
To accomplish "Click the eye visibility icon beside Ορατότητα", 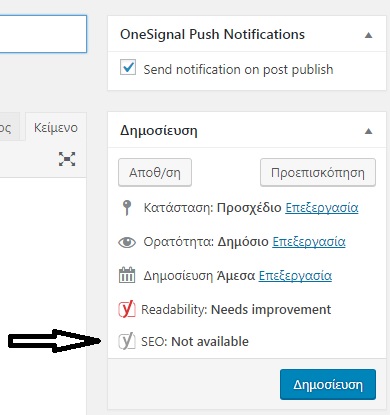I will click(127, 242).
